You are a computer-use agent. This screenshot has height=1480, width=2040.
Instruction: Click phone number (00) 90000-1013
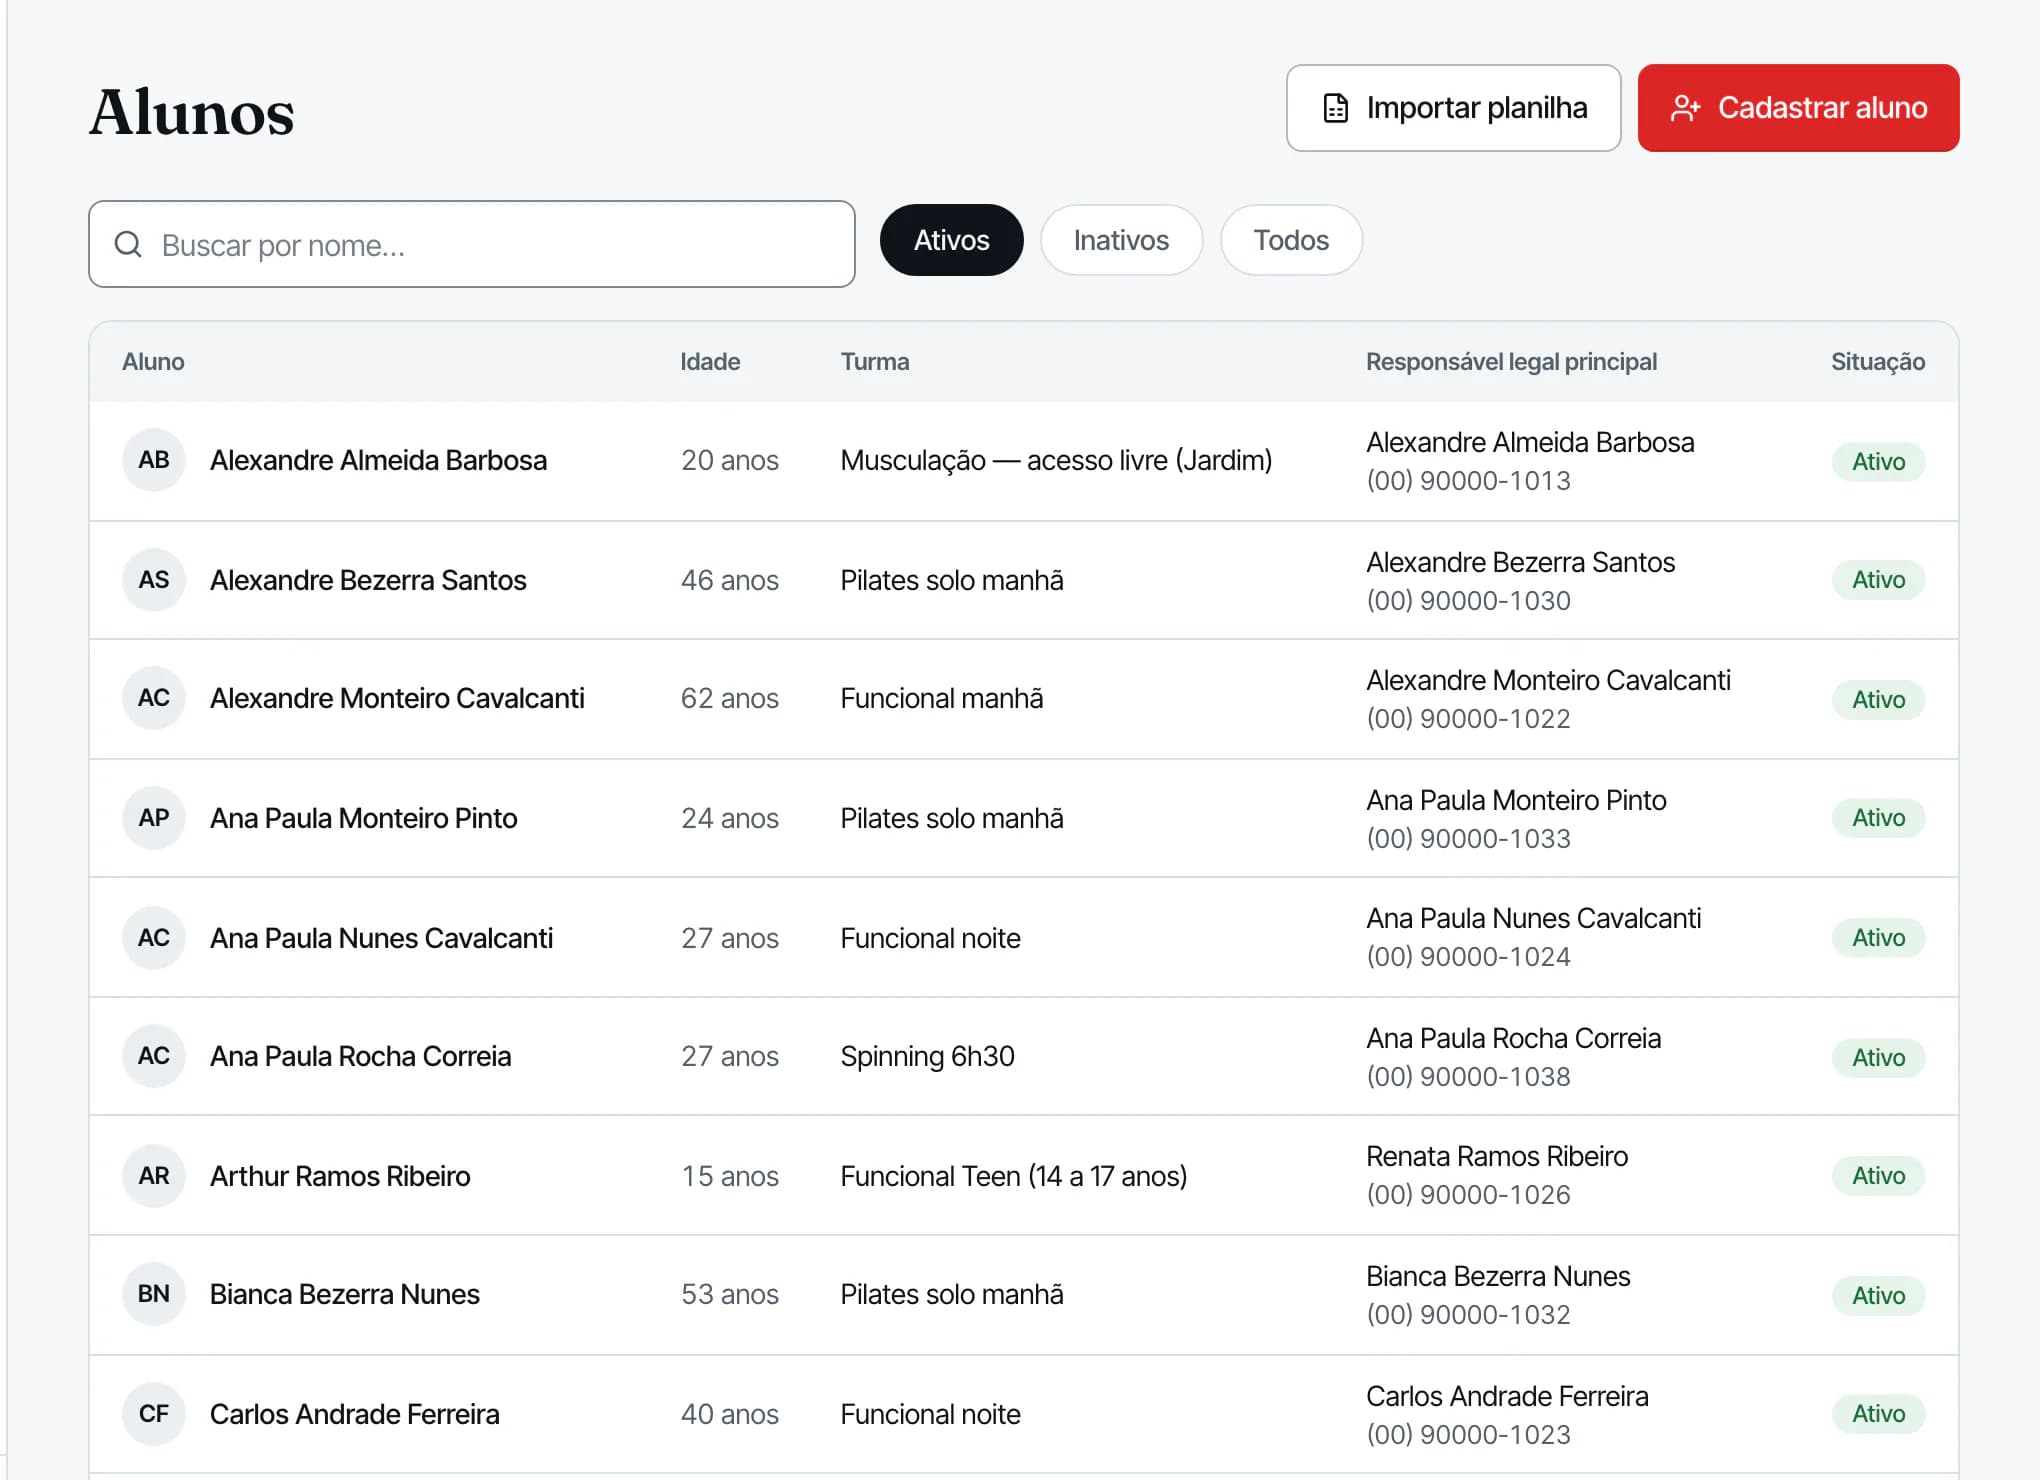(1468, 481)
